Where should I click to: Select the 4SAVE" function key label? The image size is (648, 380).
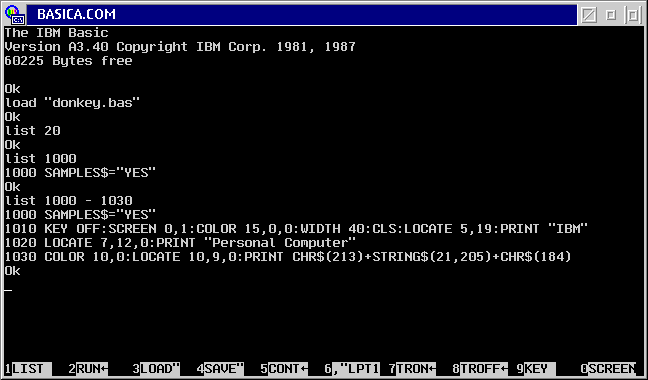click(220, 368)
